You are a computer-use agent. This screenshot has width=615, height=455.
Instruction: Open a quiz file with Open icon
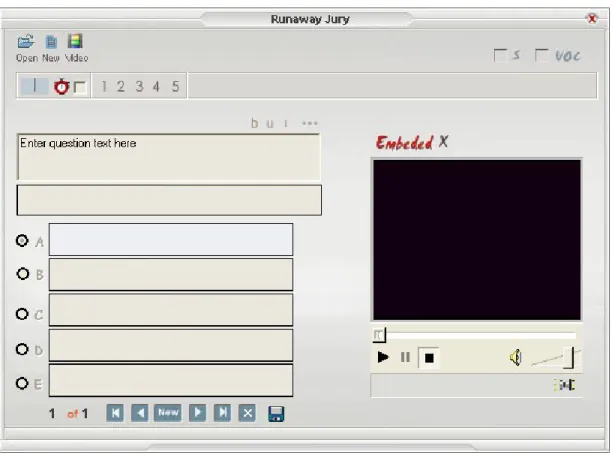(26, 42)
